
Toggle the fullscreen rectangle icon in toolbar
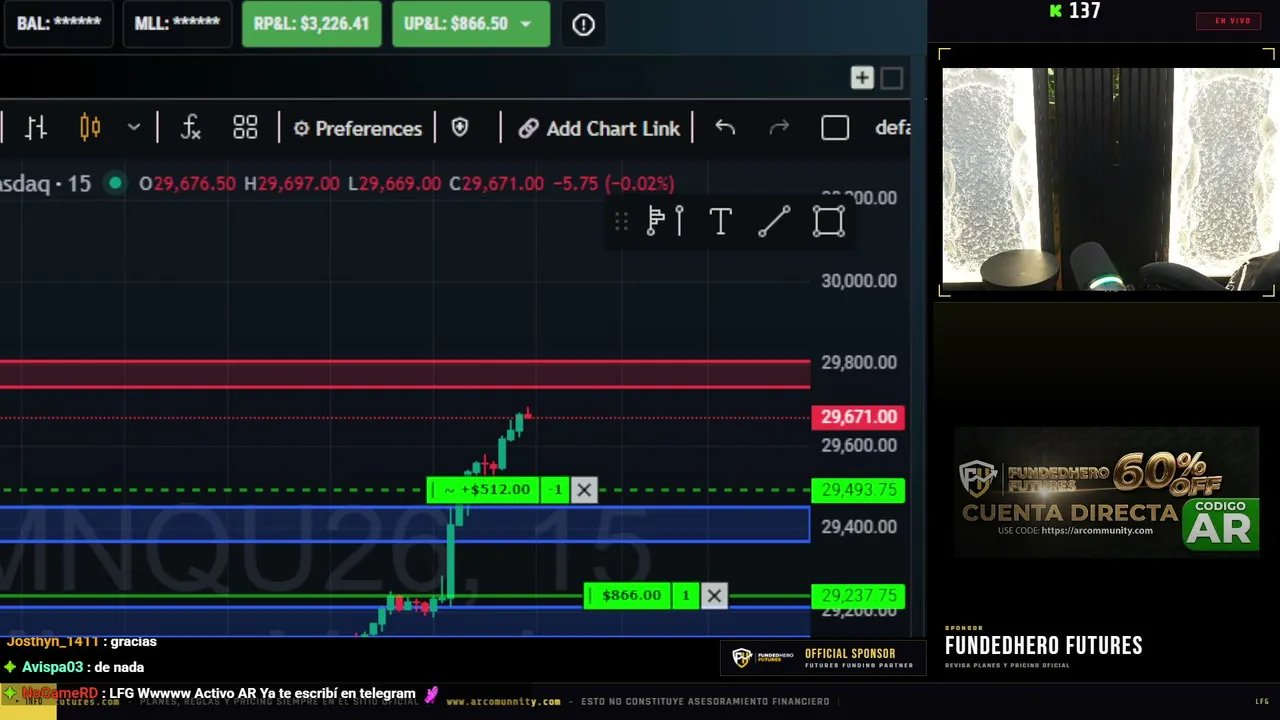click(x=835, y=128)
